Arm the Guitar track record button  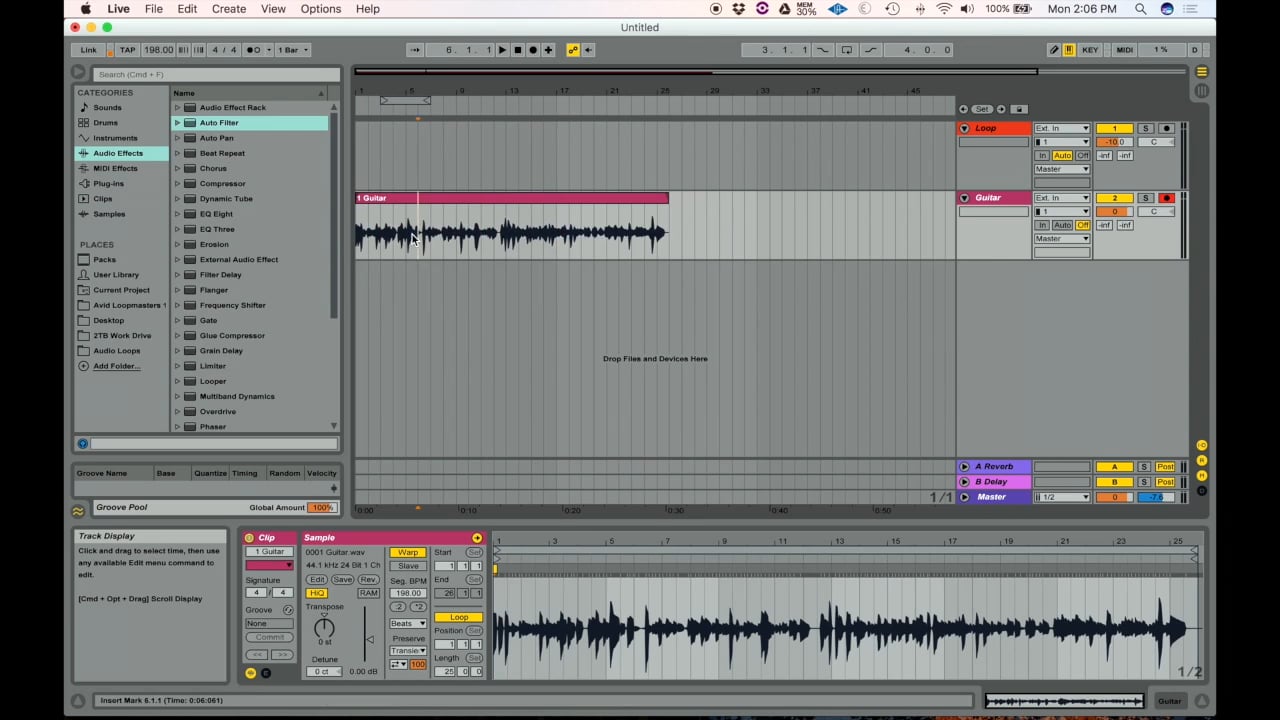click(1166, 198)
